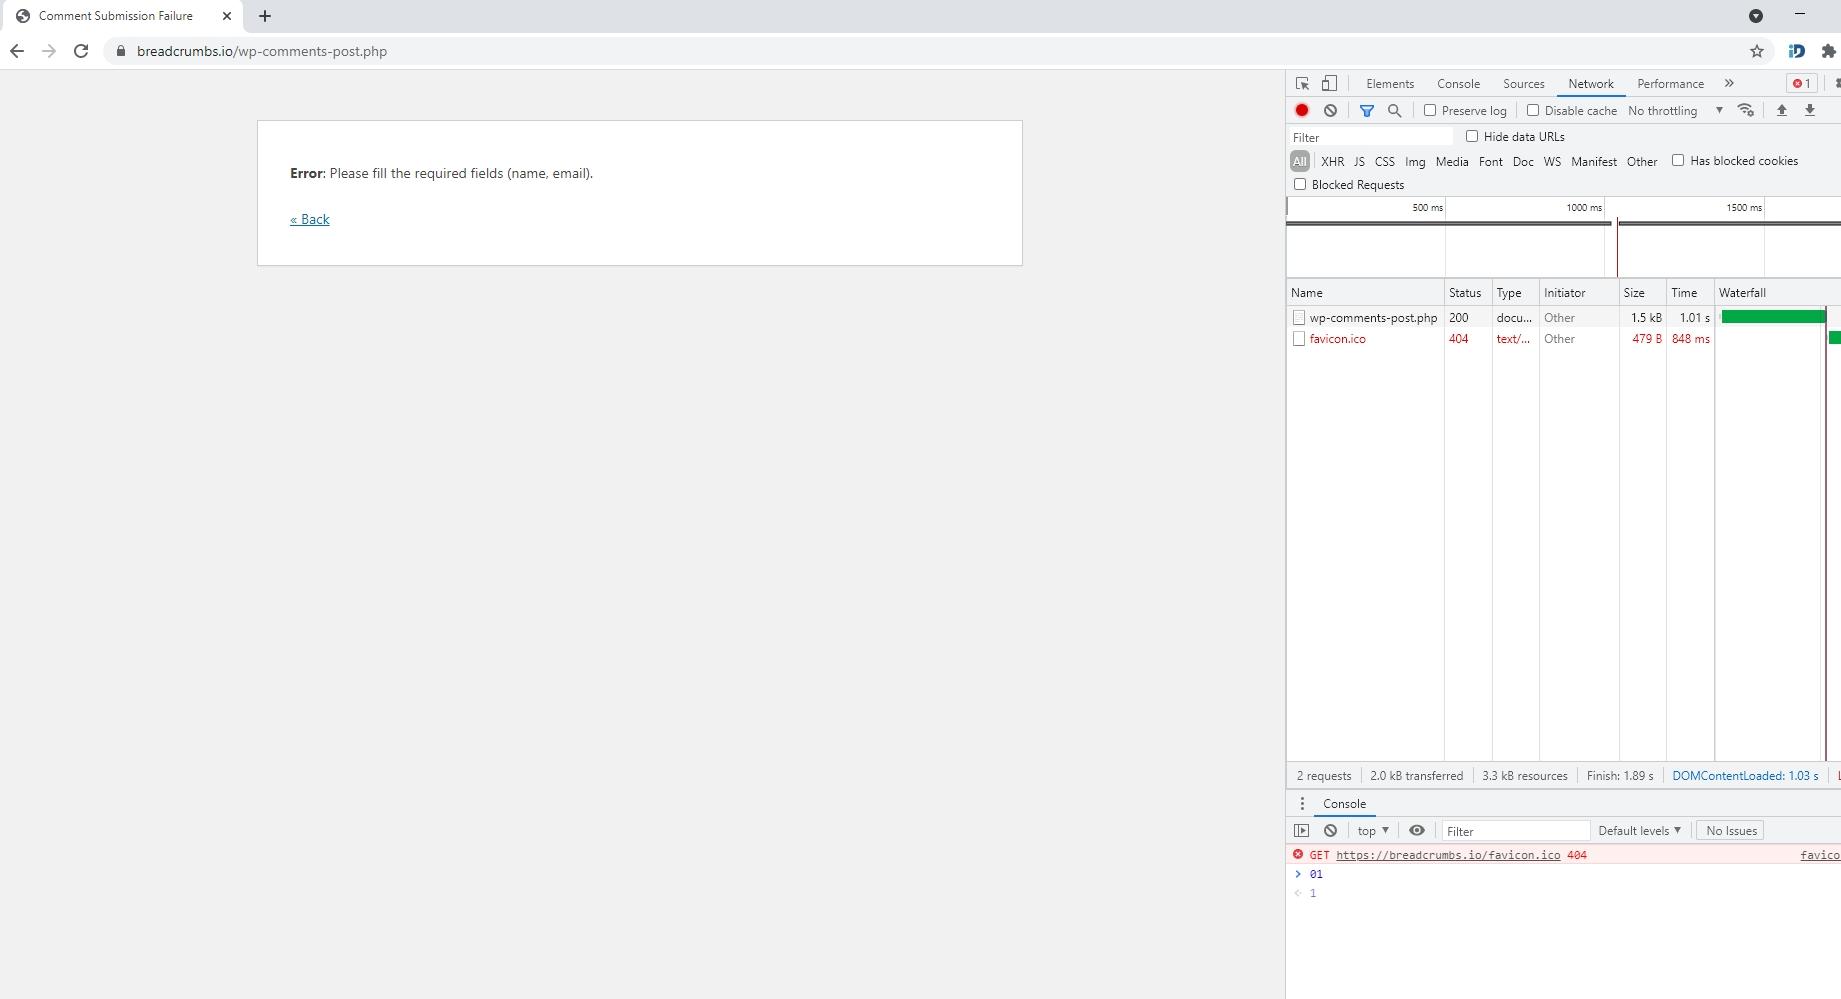Focus the network Filter text field

[x=1371, y=137]
